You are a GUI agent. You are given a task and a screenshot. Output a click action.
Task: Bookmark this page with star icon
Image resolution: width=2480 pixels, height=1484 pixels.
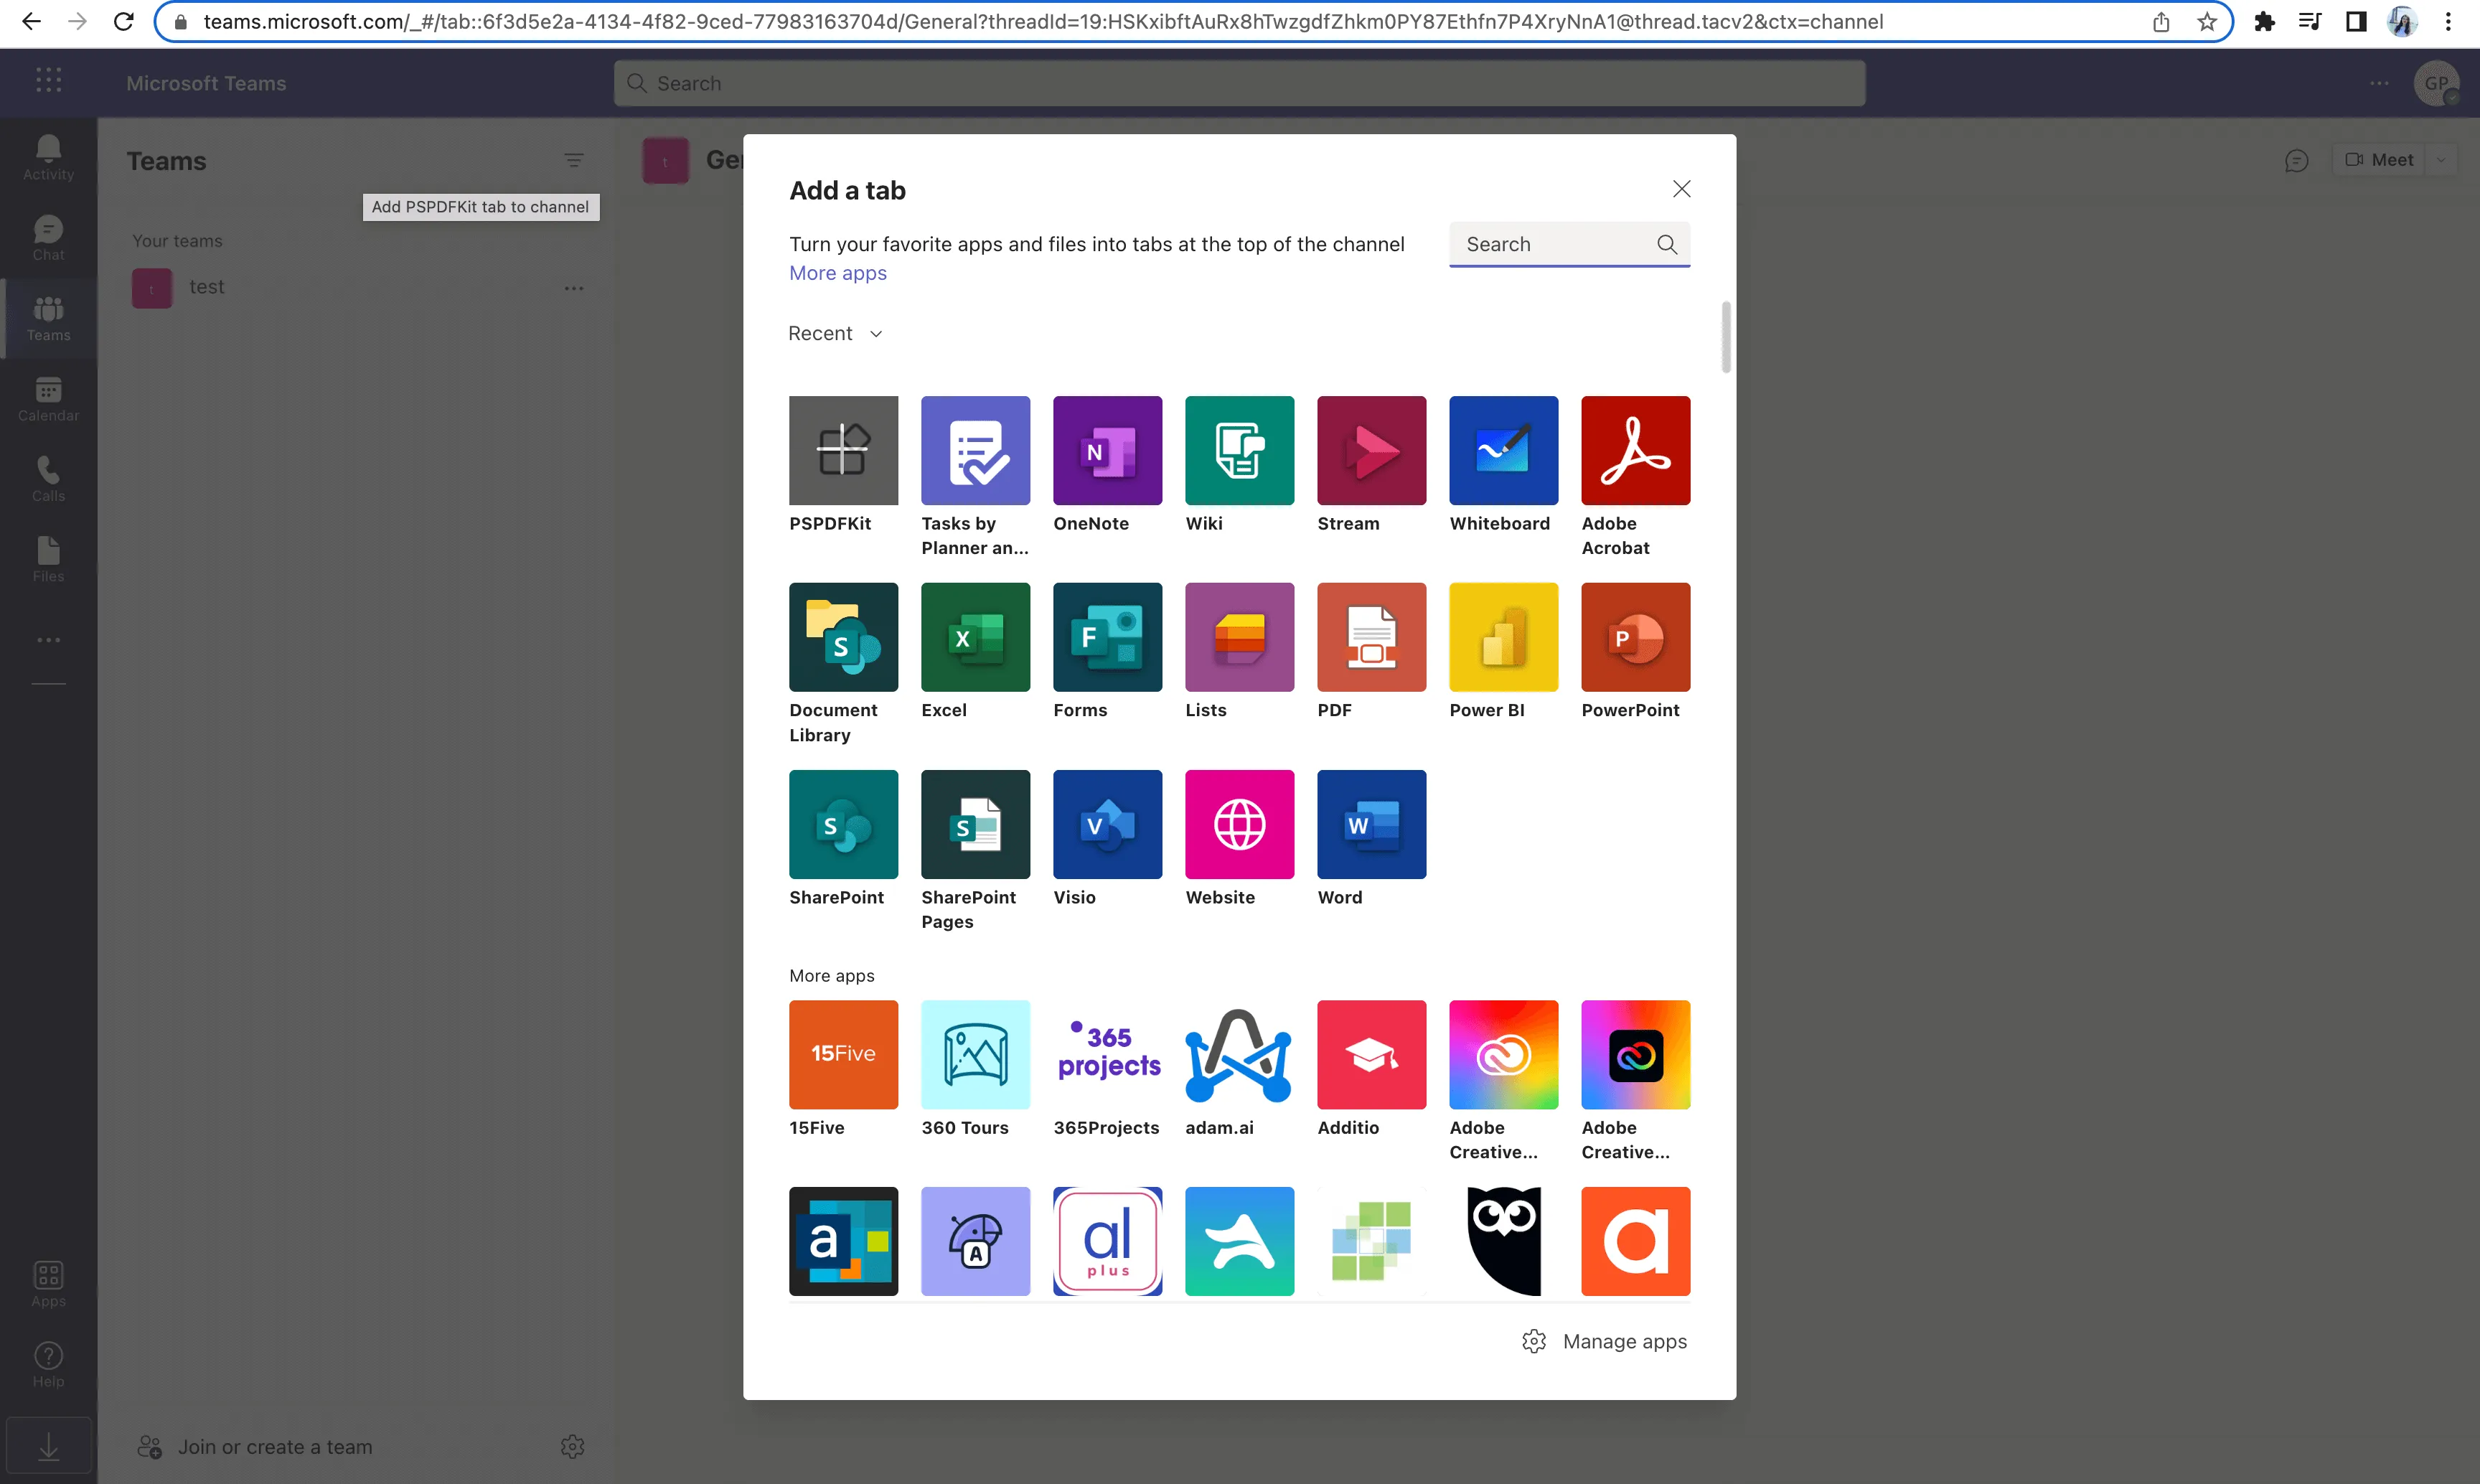2207,22
